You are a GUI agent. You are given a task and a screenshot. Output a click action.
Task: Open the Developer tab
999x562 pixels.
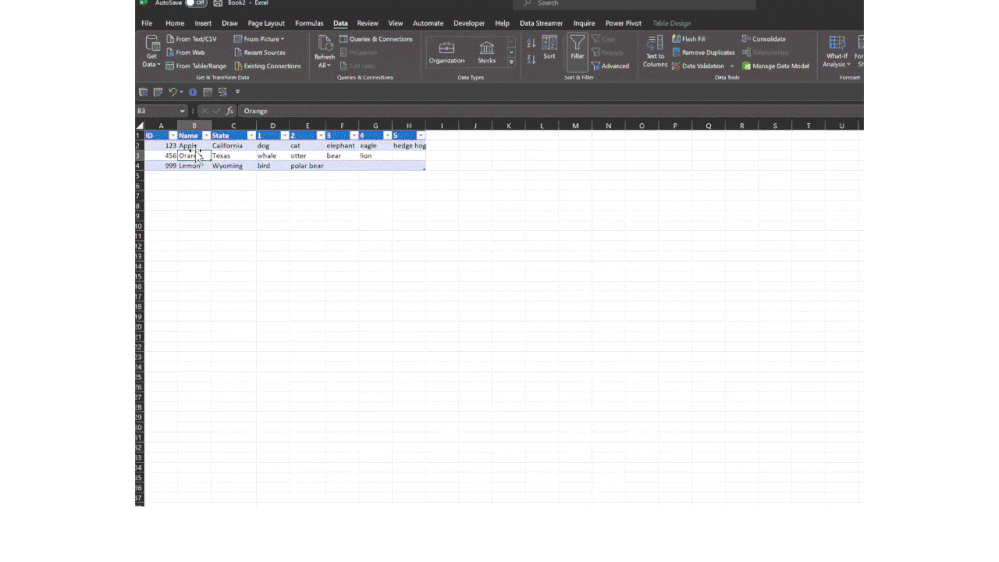(x=469, y=23)
